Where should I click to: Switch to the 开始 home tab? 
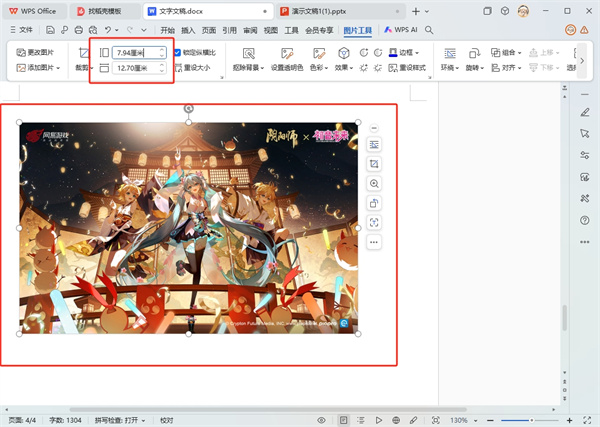[168, 30]
